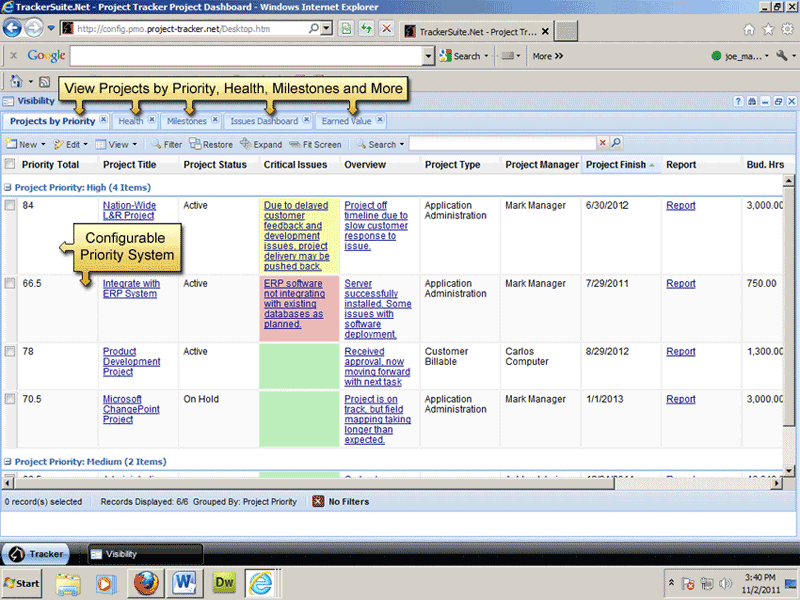Open the folder Explorer taskbar icon
This screenshot has width=800, height=600.
click(x=68, y=584)
